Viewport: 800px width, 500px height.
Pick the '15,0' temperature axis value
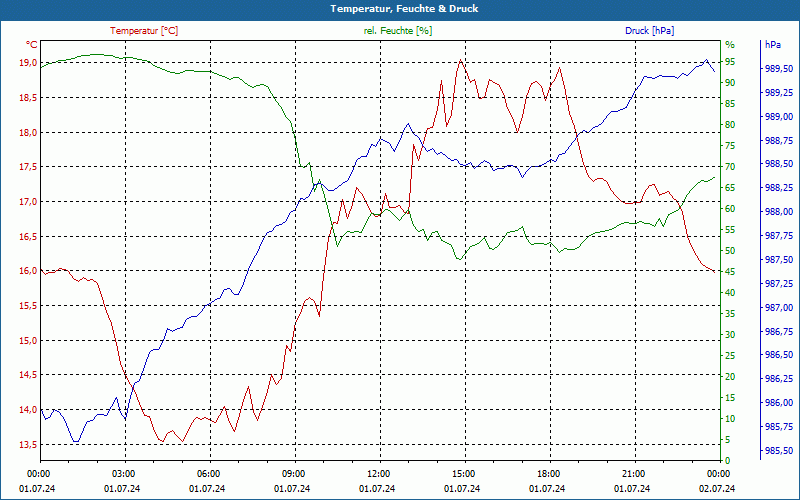click(x=28, y=340)
